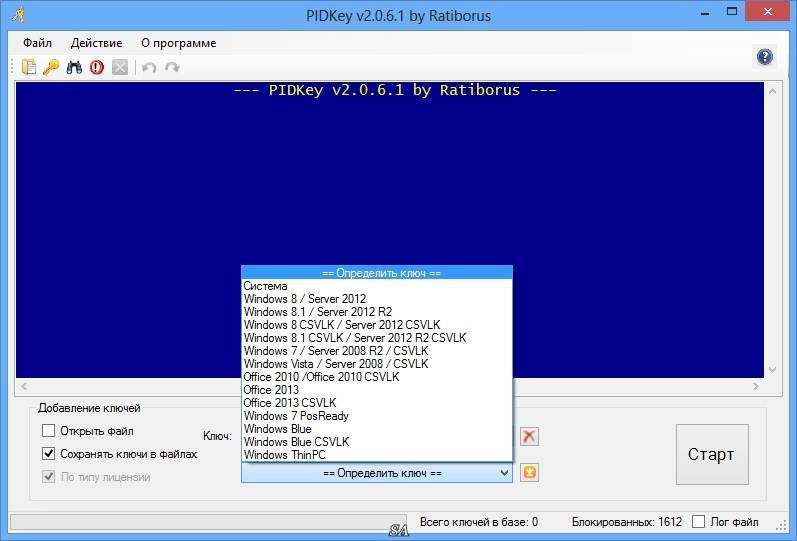The width and height of the screenshot is (797, 541).
Task: Enable the Открыть файл checkbox
Action: click(x=48, y=431)
